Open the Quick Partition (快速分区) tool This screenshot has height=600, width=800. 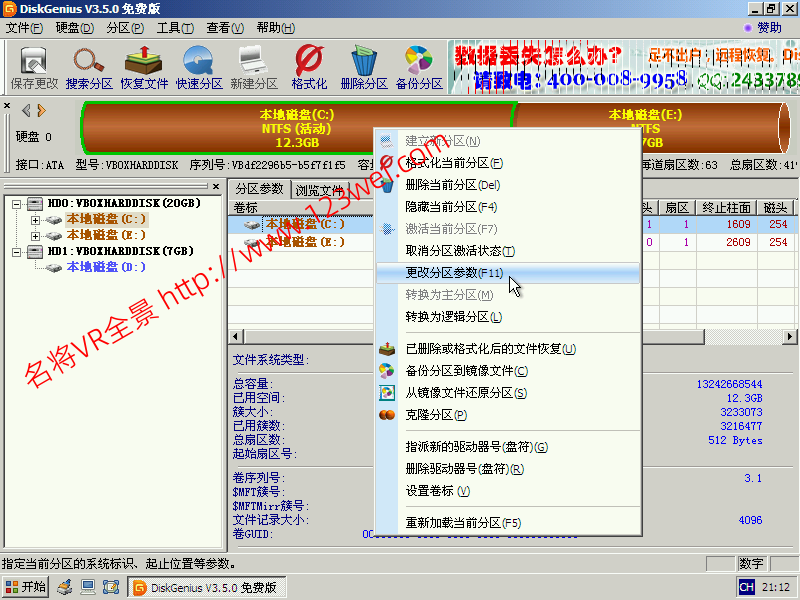pyautogui.click(x=199, y=66)
